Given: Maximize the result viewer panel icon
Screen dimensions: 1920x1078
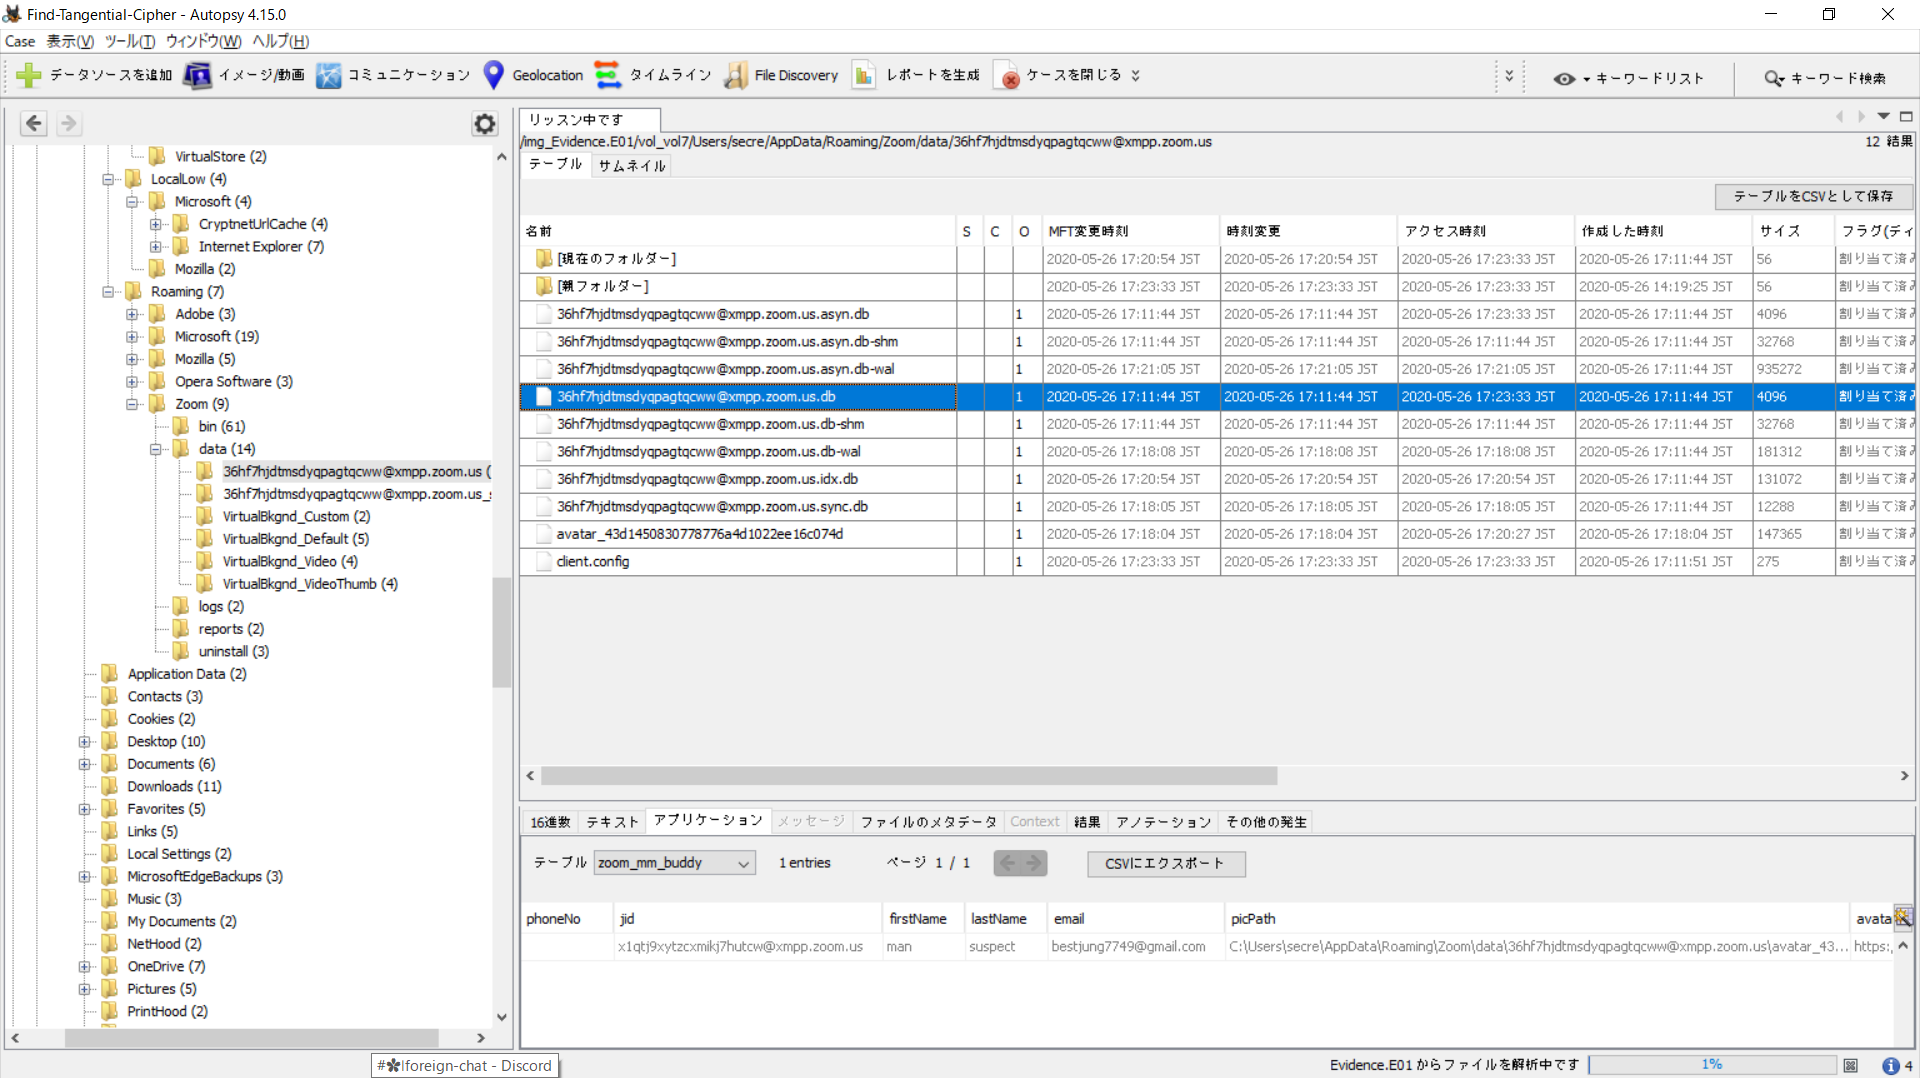Looking at the screenshot, I should [x=1906, y=117].
